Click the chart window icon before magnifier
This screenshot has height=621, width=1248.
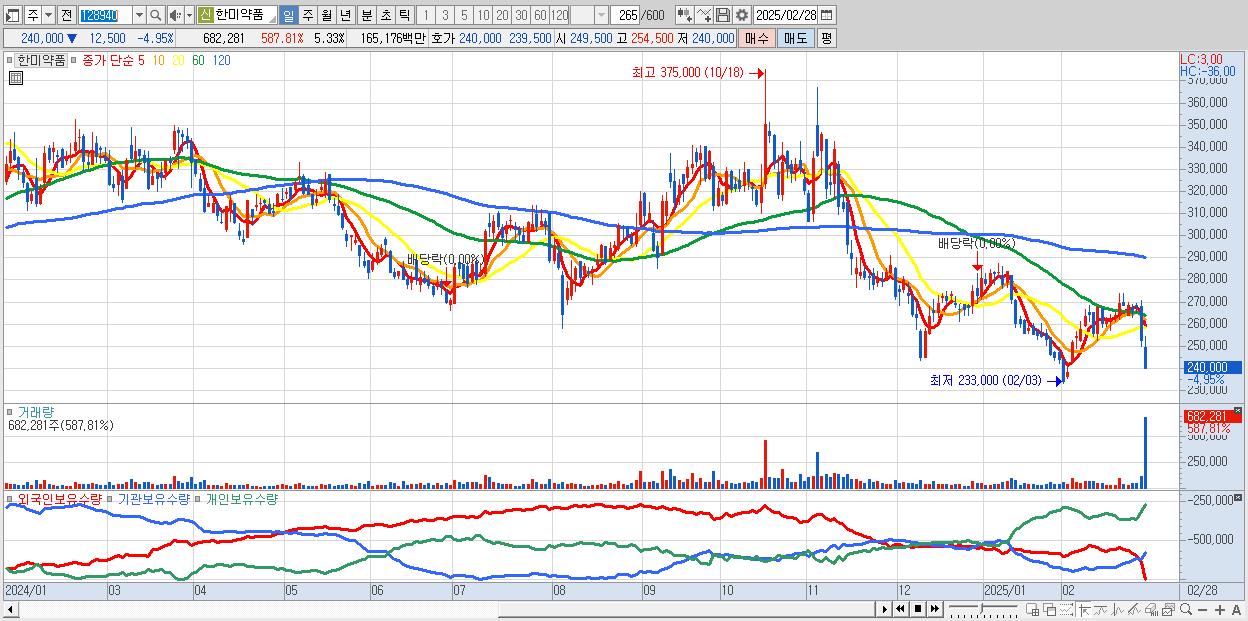(x=1169, y=609)
